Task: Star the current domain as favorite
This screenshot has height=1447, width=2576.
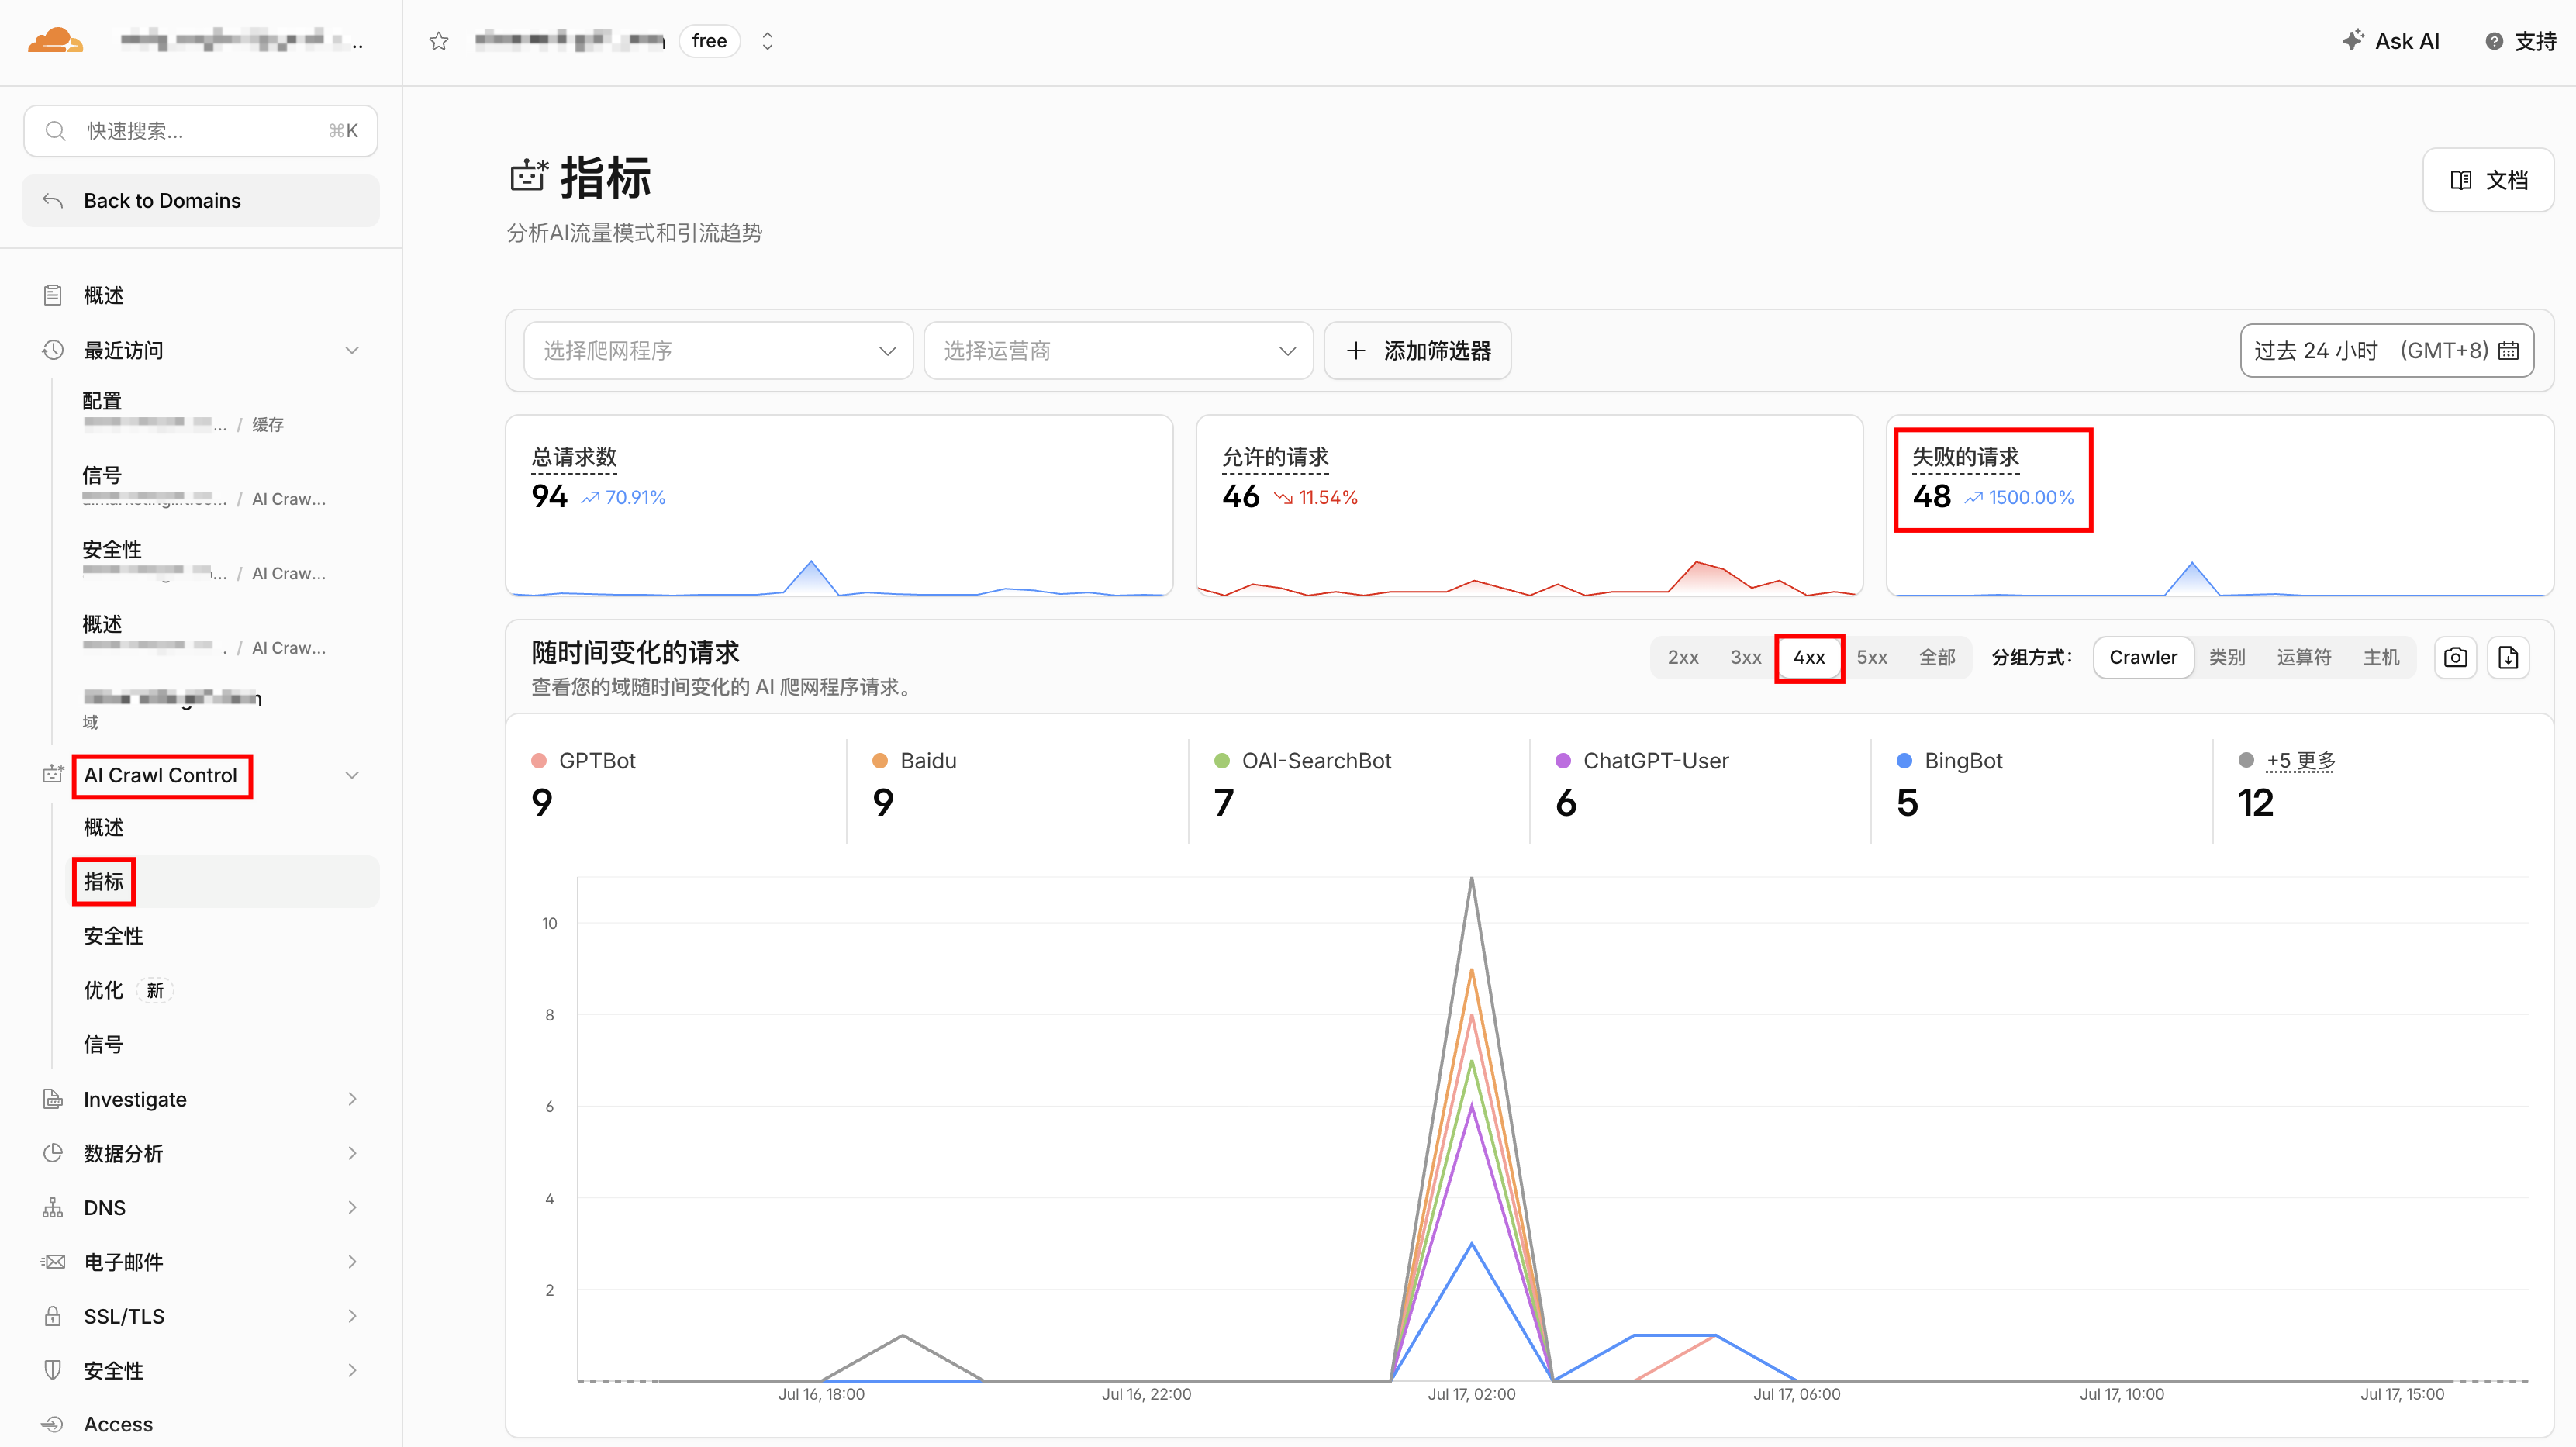Action: tap(438, 41)
